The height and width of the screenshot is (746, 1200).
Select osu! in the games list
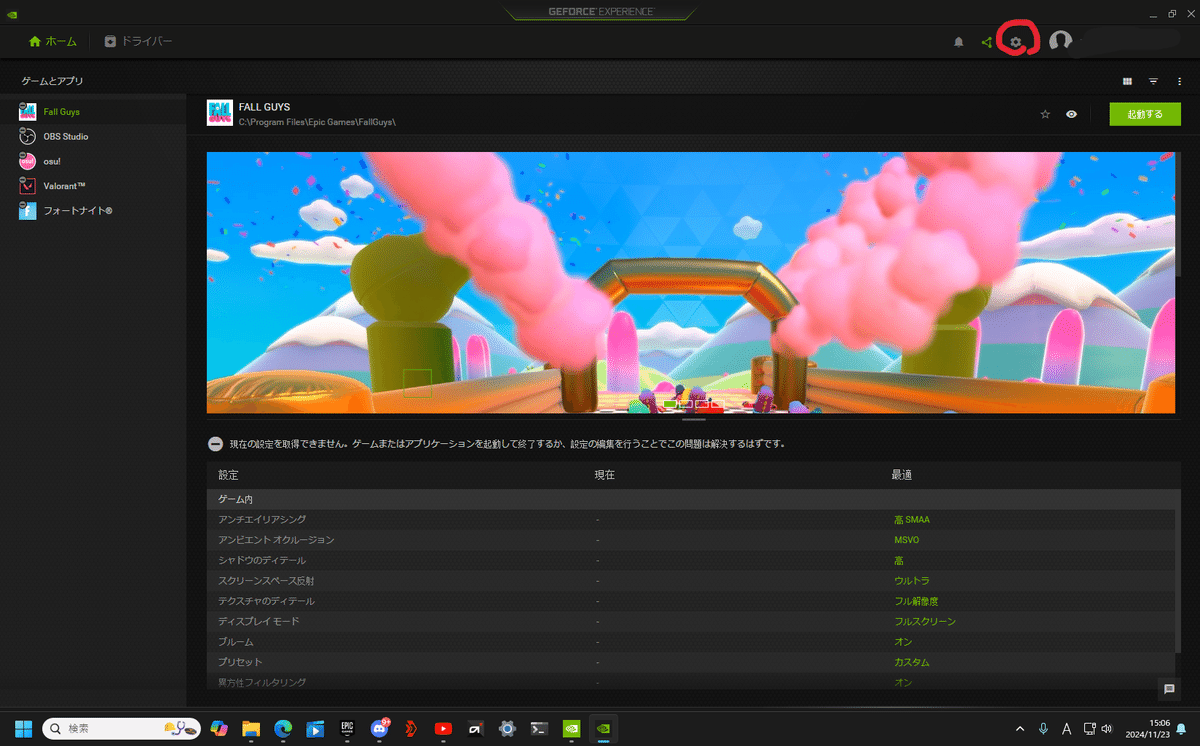[x=93, y=161]
